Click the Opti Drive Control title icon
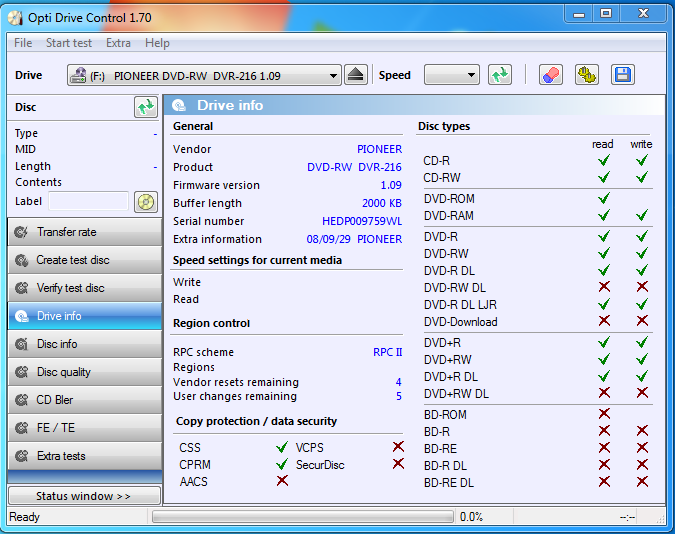The image size is (675, 534). pyautogui.click(x=15, y=18)
